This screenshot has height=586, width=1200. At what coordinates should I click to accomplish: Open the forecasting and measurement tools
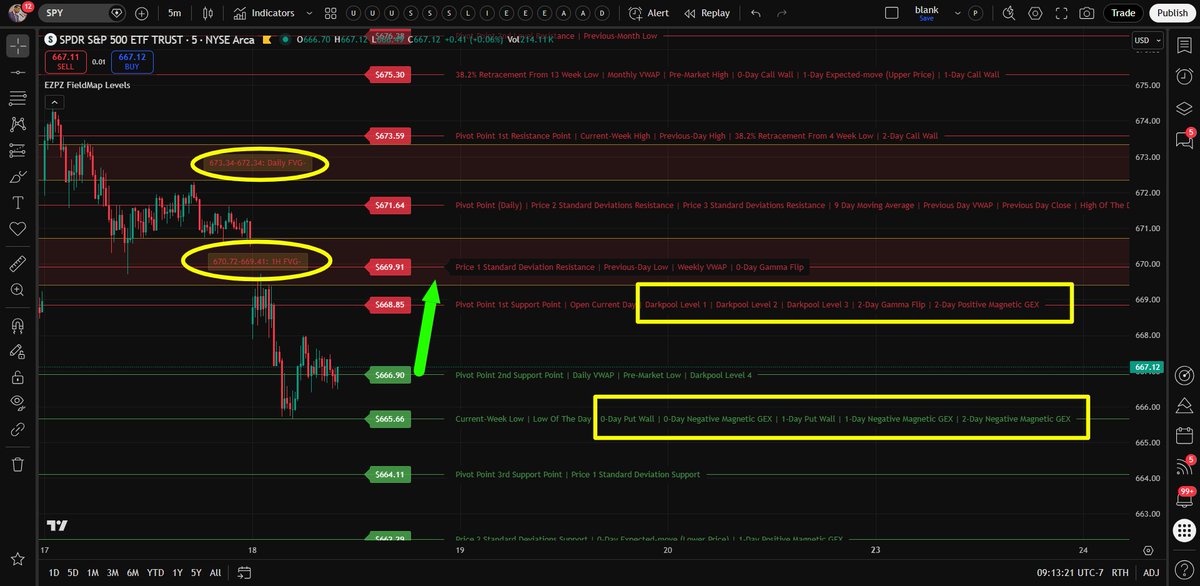click(17, 151)
